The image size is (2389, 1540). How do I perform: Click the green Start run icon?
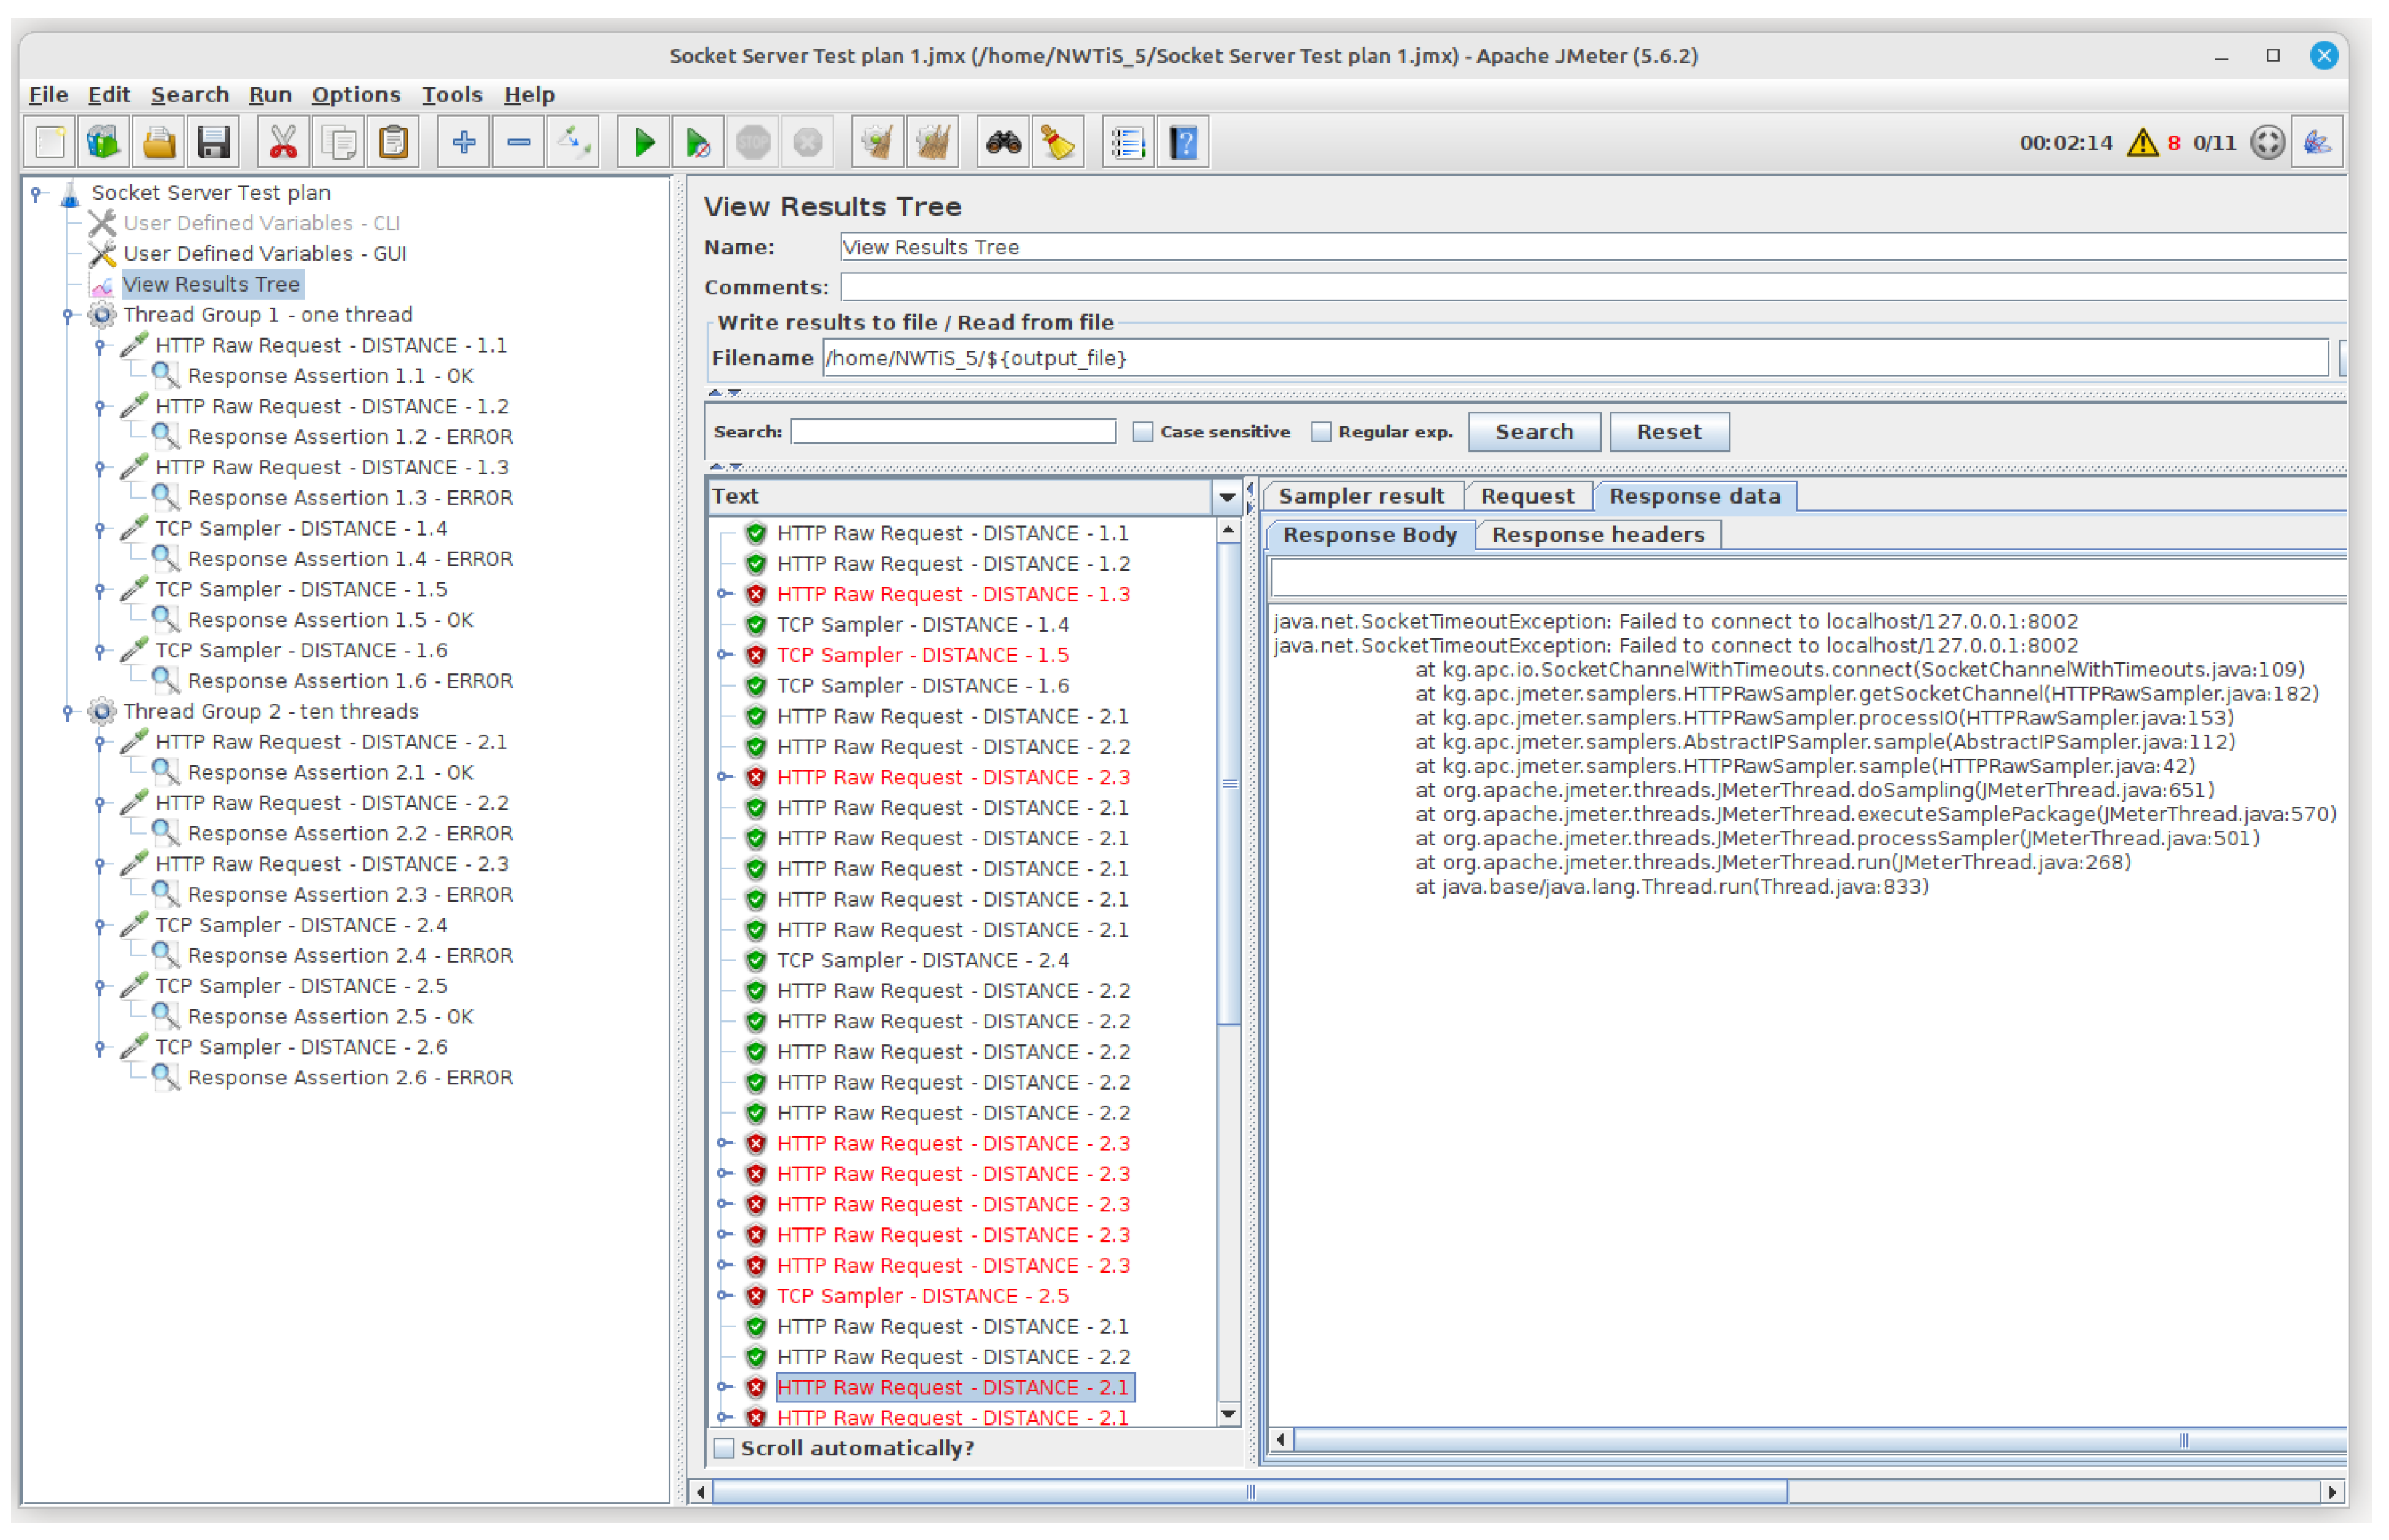tap(645, 143)
